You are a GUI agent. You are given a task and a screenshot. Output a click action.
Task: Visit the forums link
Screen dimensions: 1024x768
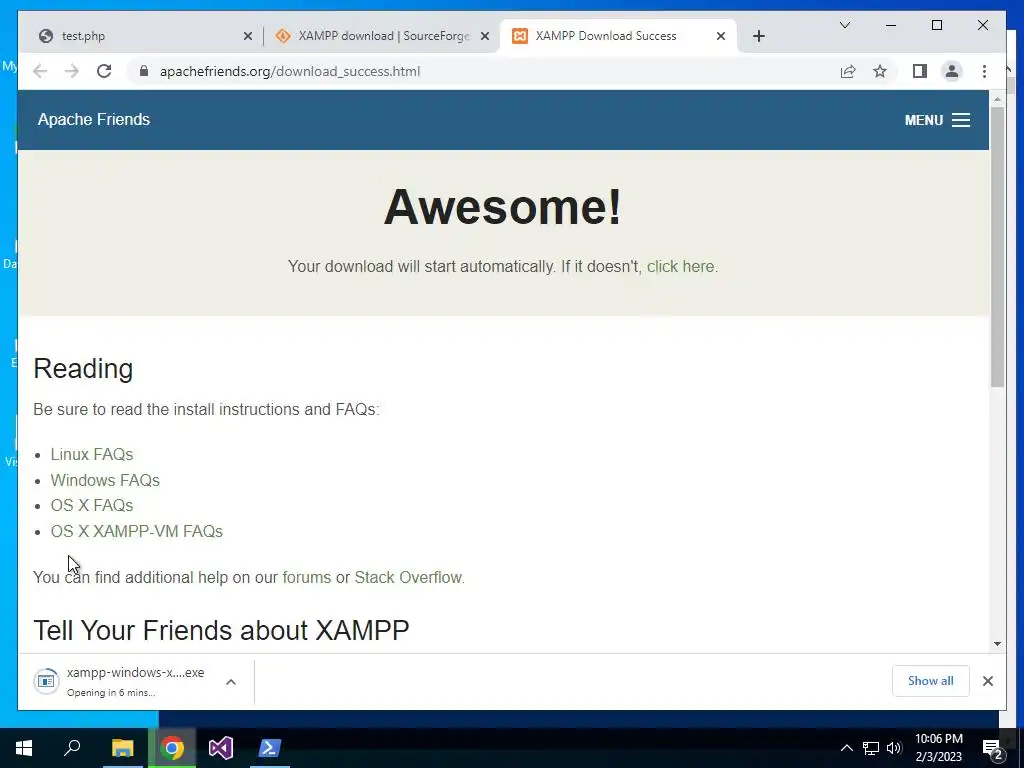[x=306, y=577]
